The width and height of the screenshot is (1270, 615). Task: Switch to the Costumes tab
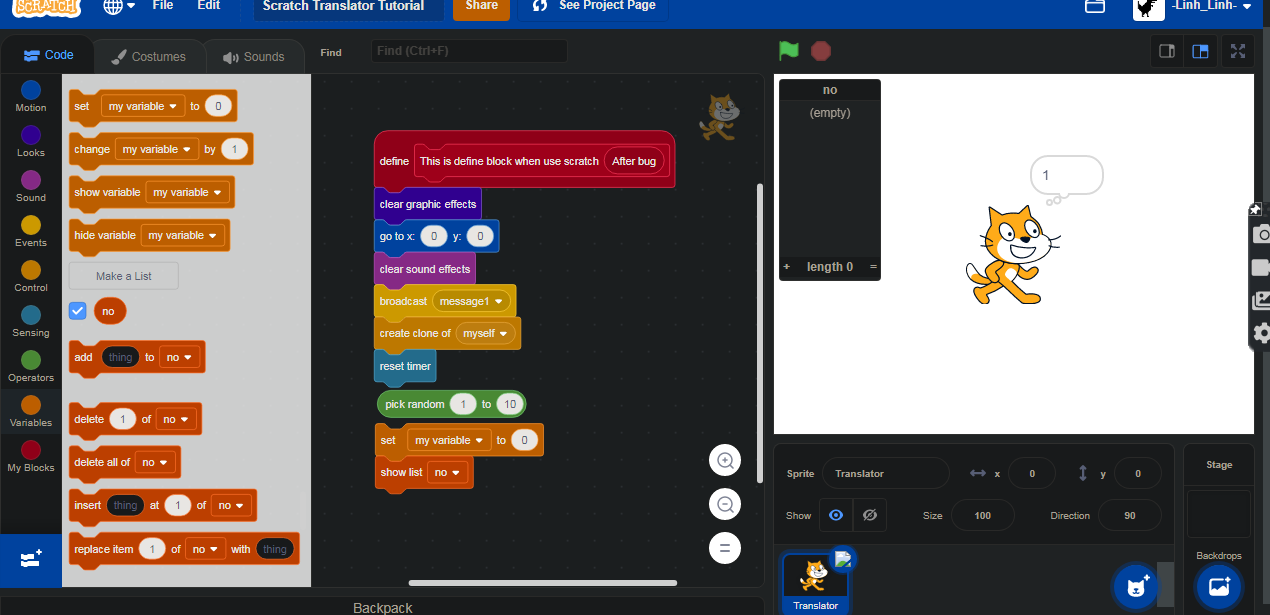click(148, 57)
